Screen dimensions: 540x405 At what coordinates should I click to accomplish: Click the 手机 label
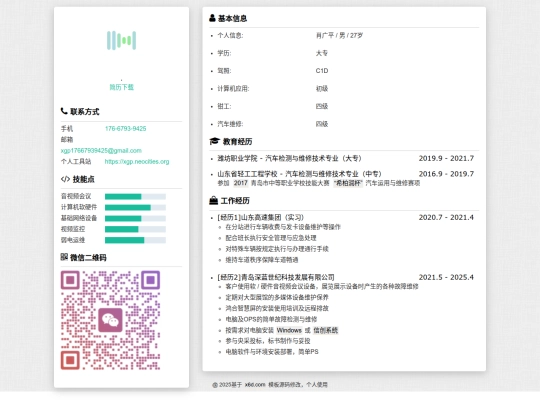click(67, 128)
